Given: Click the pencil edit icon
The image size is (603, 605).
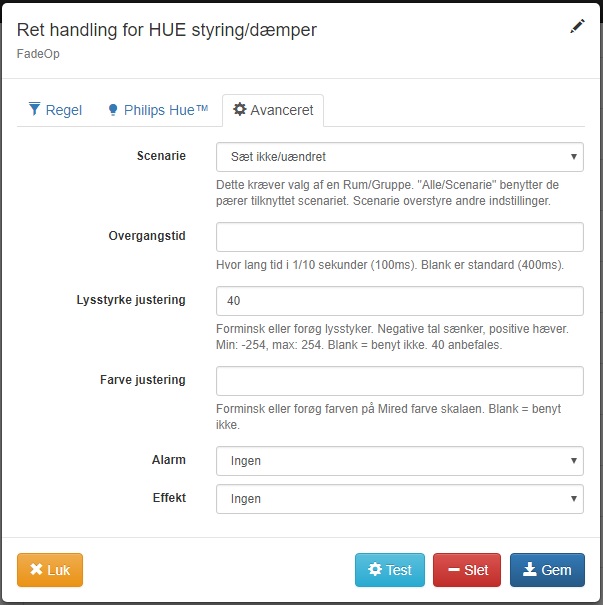Looking at the screenshot, I should point(577,27).
